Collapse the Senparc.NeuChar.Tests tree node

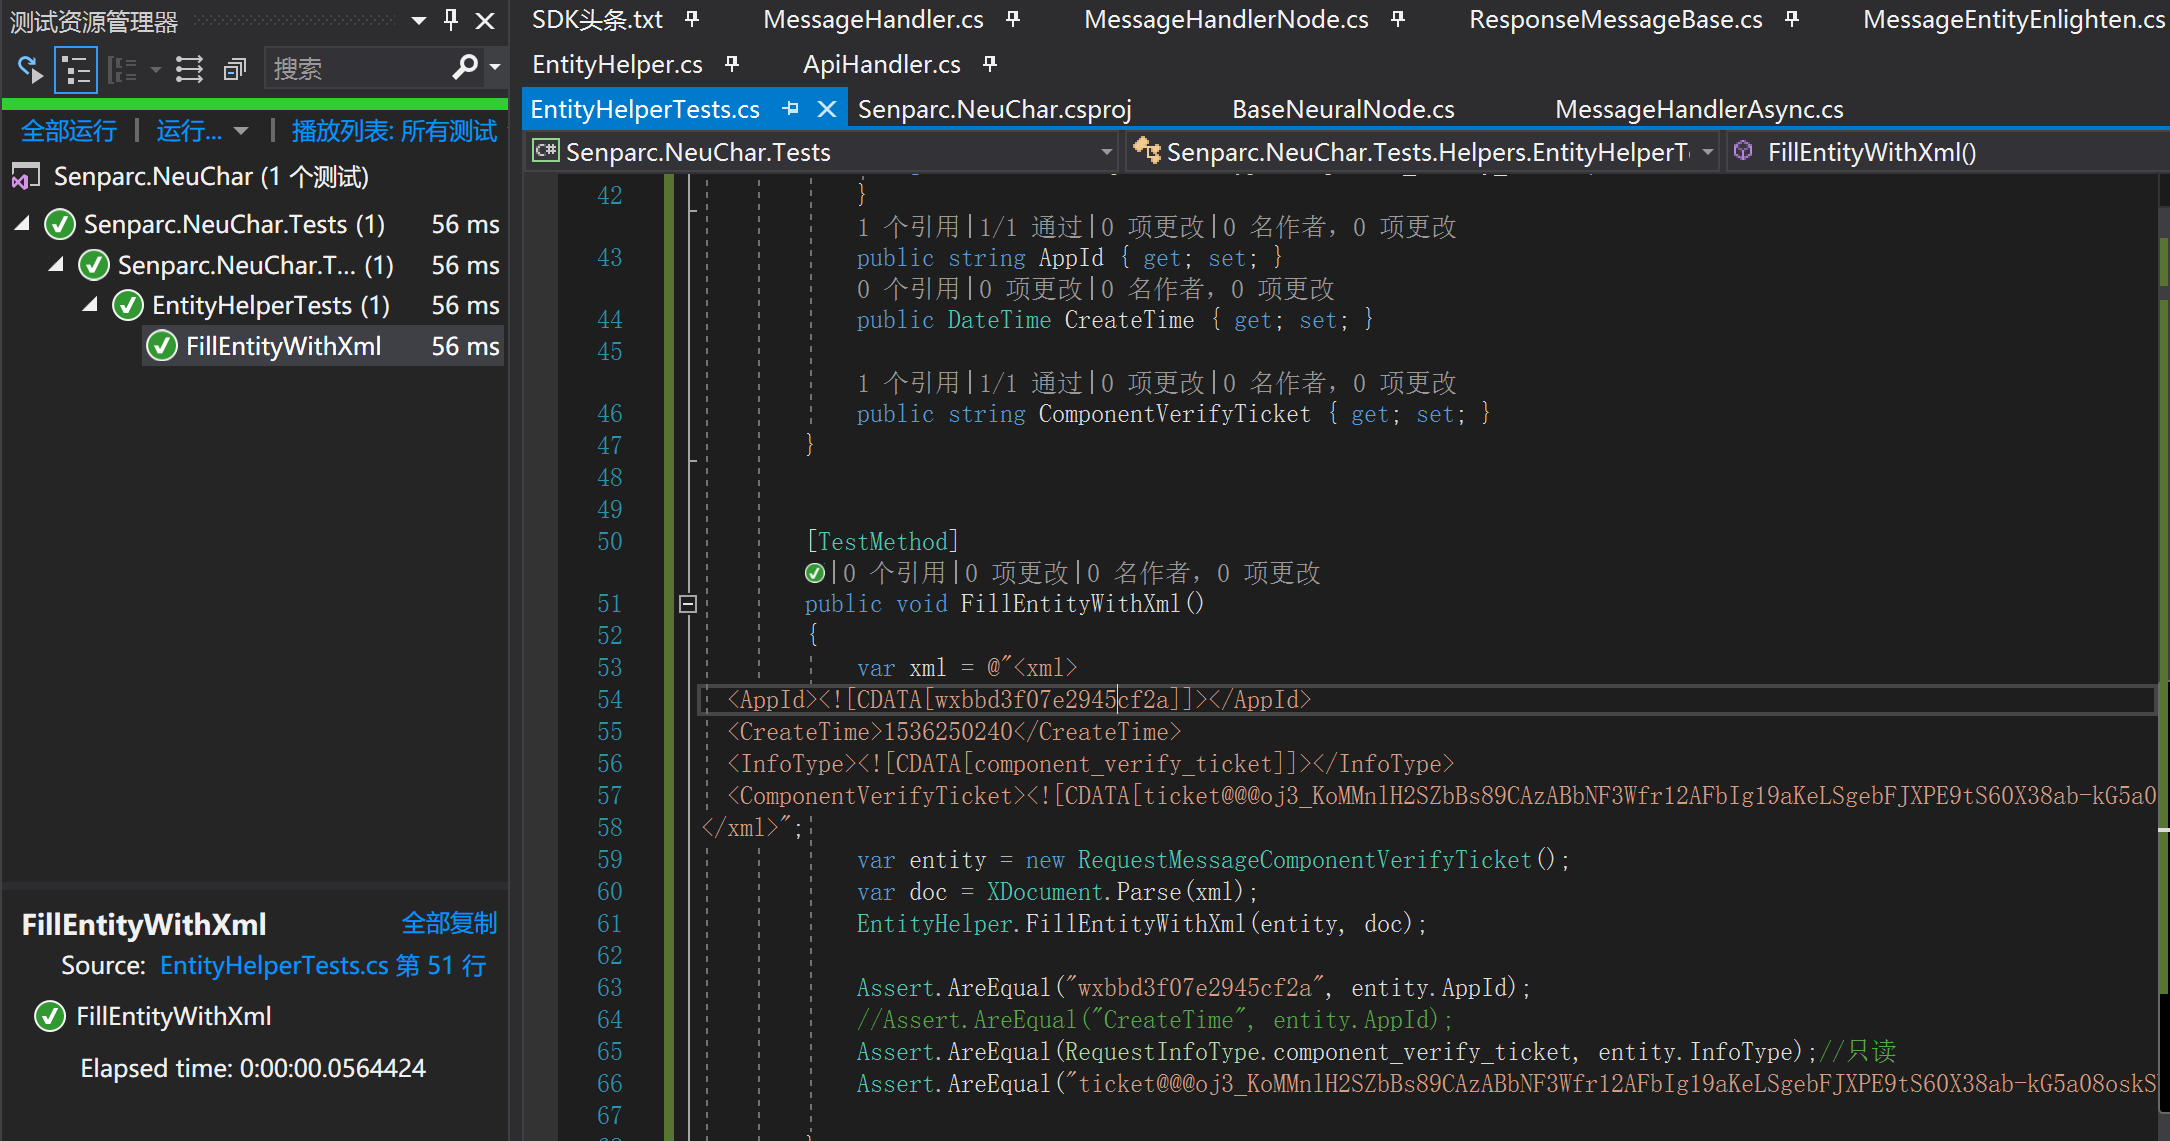click(22, 224)
